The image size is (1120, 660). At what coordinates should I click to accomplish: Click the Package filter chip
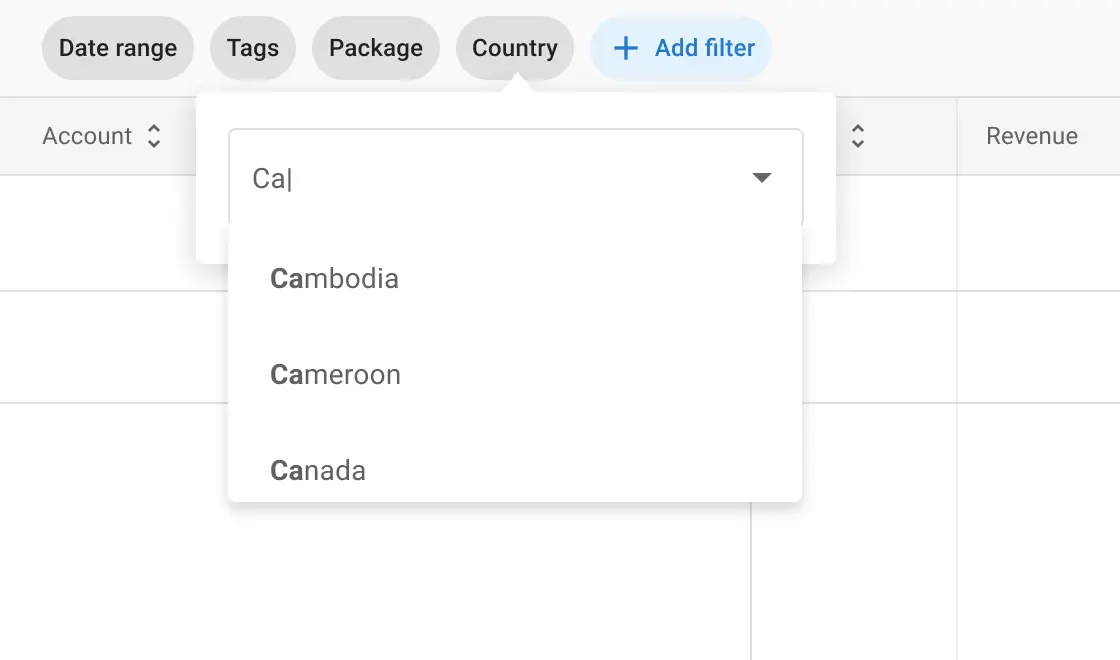point(376,48)
